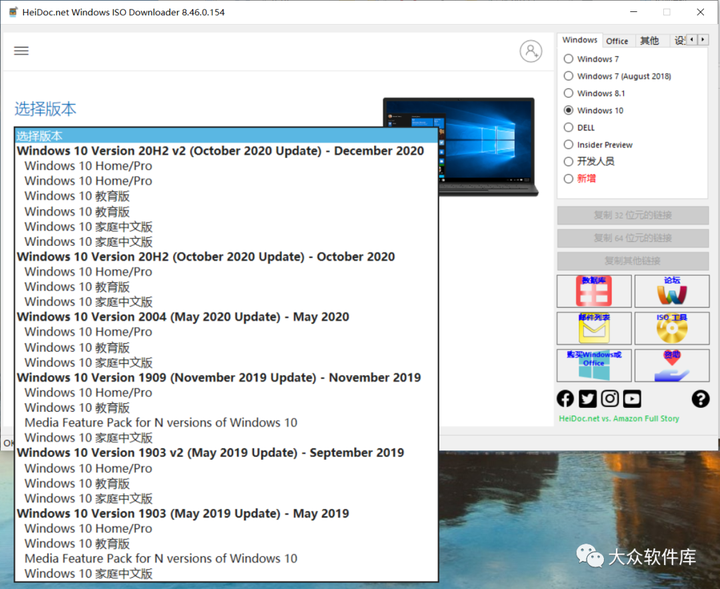Open the ISO 工具 disc icon button

[672, 328]
